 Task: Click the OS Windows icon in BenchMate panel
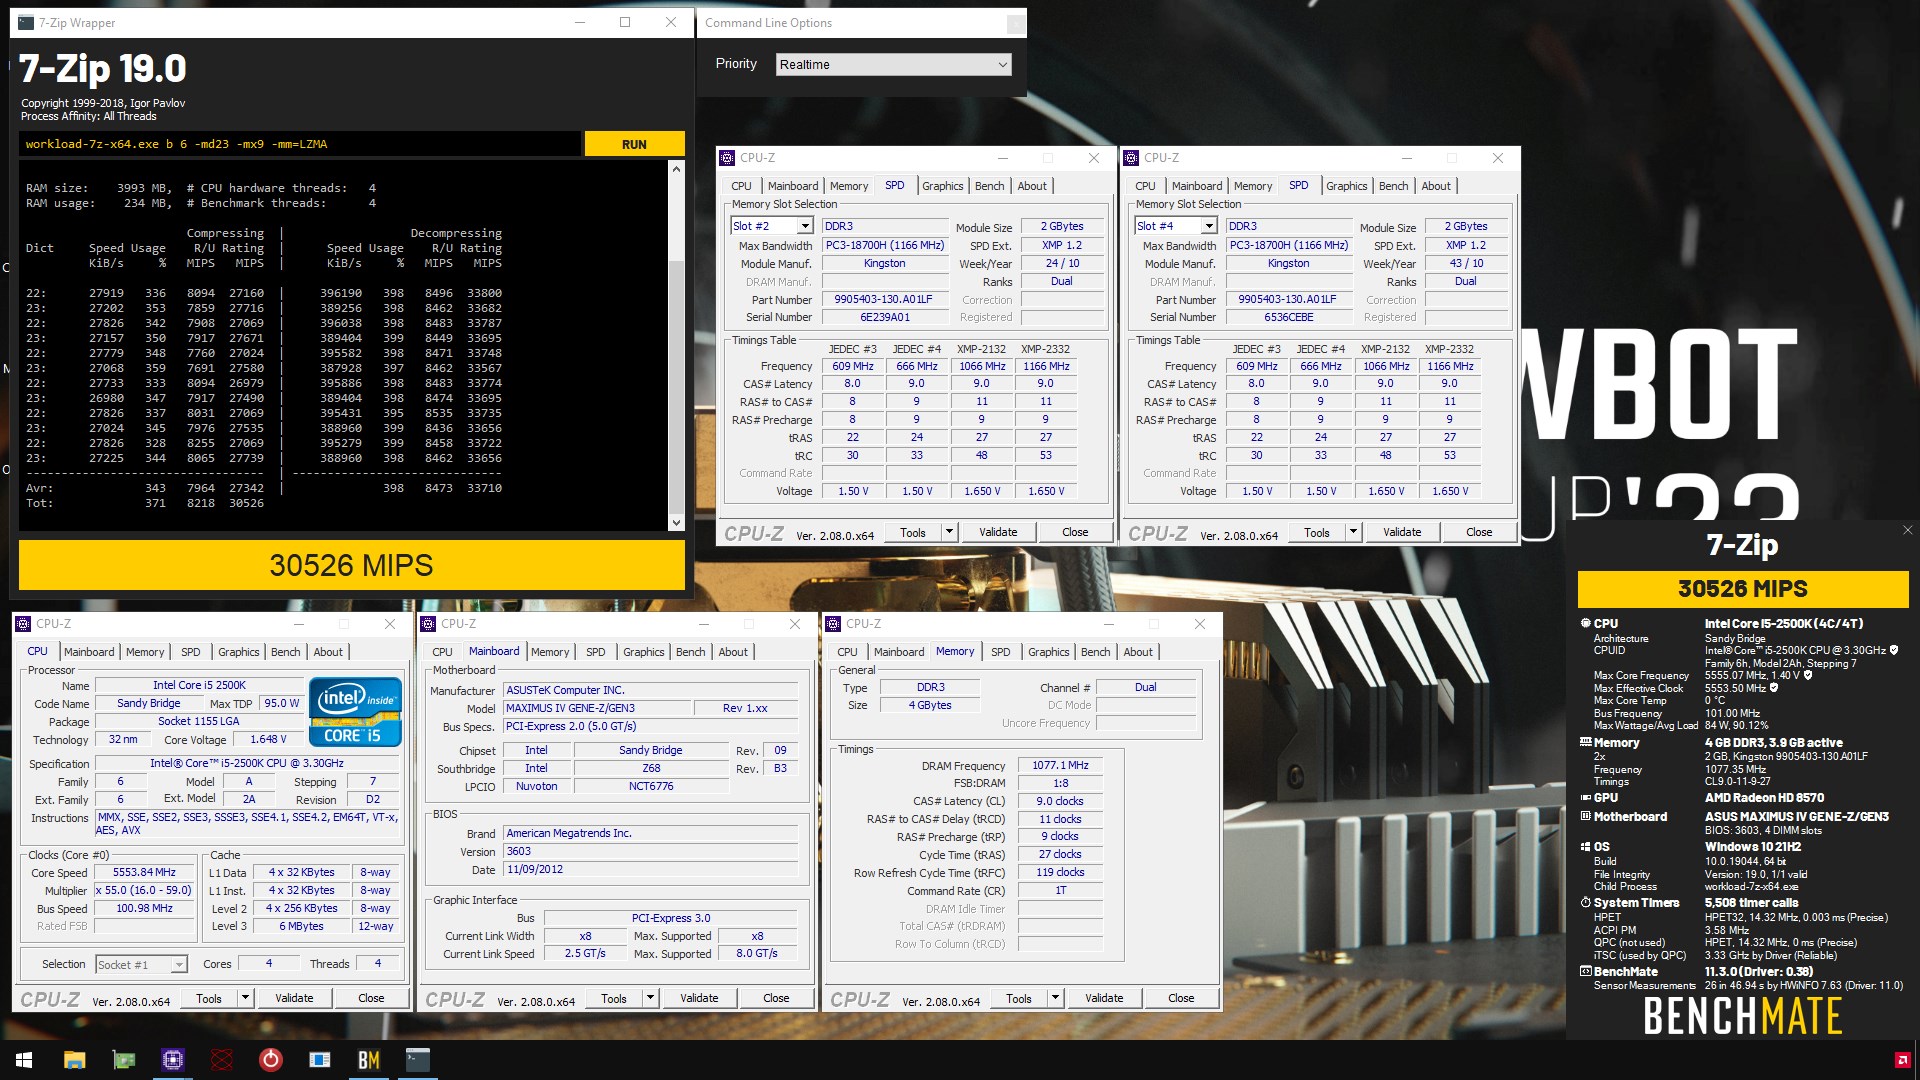1585,846
